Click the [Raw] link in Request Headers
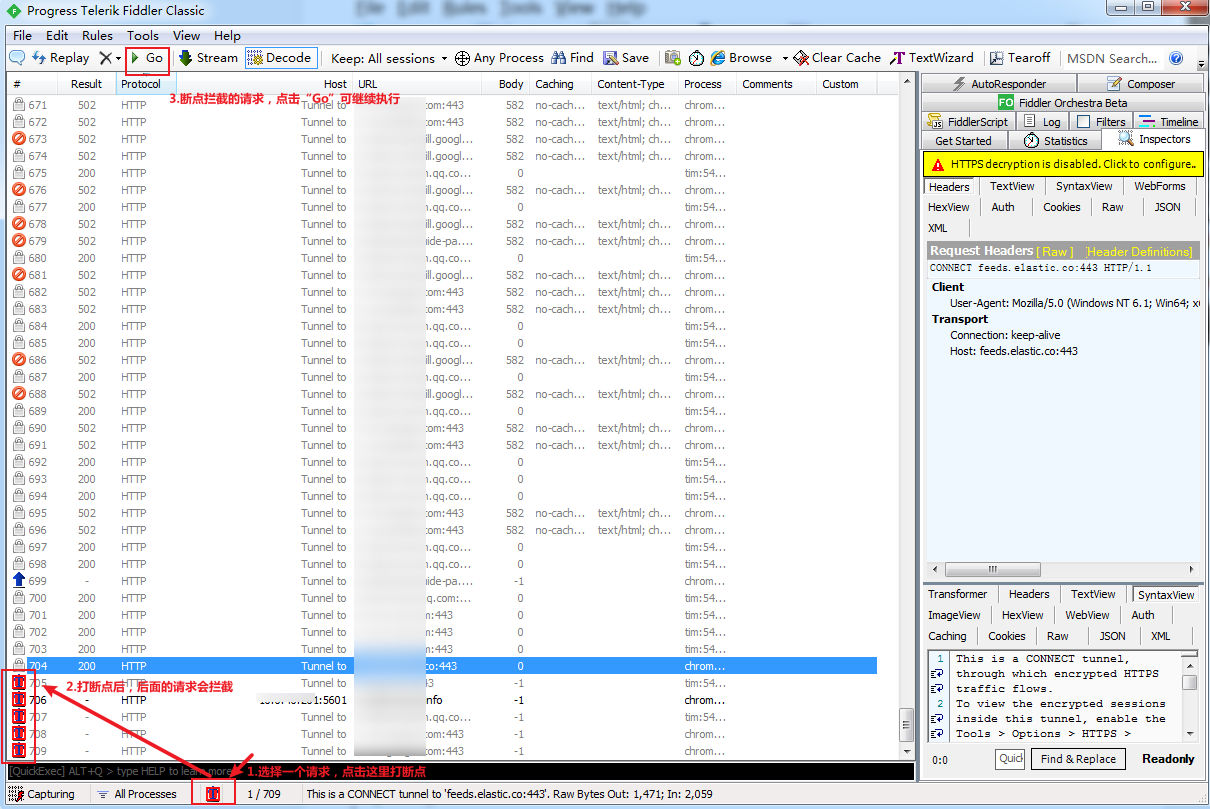1210x809 pixels. (x=1055, y=251)
